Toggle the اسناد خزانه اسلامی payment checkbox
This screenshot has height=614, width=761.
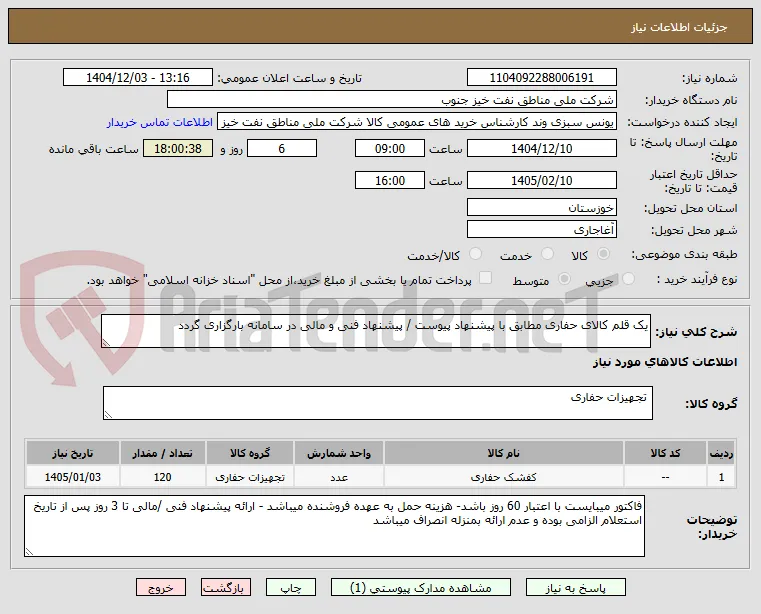(x=485, y=278)
